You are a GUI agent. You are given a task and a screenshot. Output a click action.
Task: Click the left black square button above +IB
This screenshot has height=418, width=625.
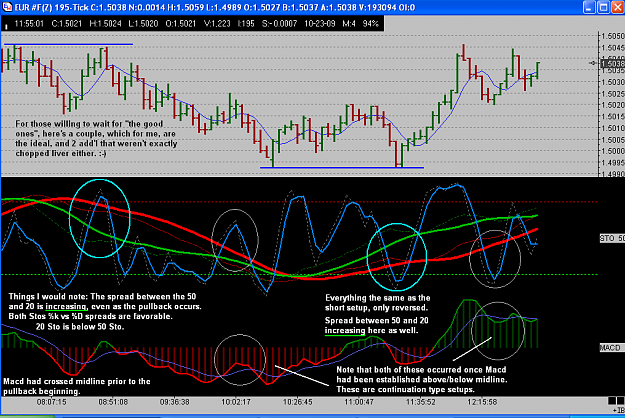(612, 400)
